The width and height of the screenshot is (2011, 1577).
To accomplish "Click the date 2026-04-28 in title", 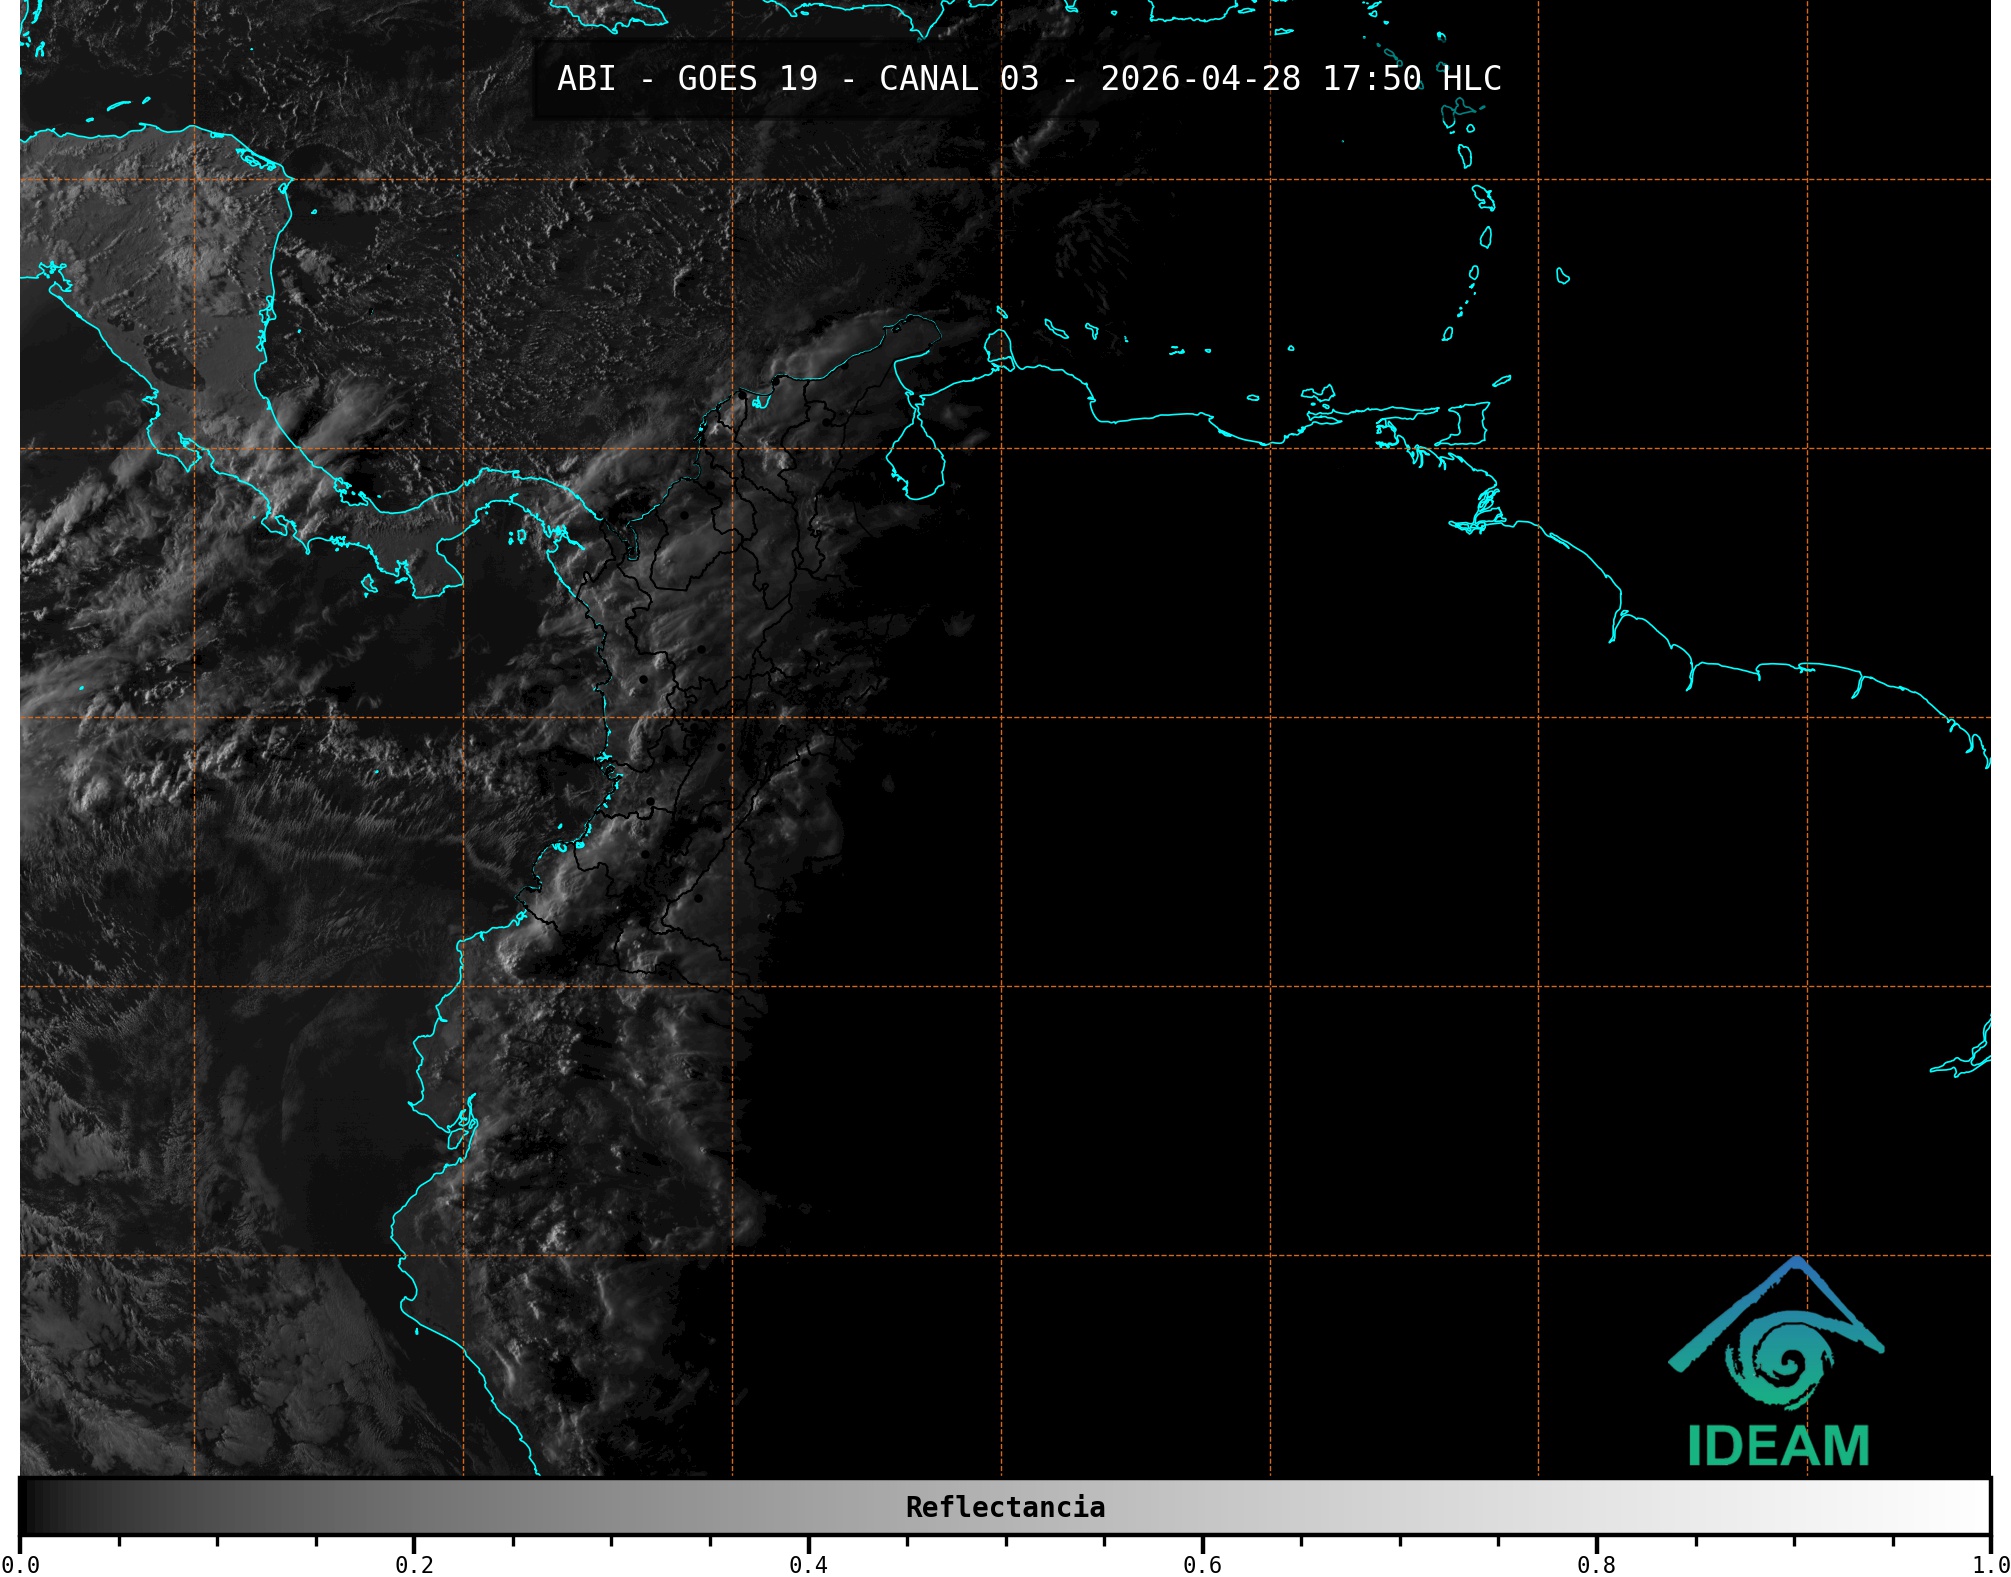I will 1200,79.
